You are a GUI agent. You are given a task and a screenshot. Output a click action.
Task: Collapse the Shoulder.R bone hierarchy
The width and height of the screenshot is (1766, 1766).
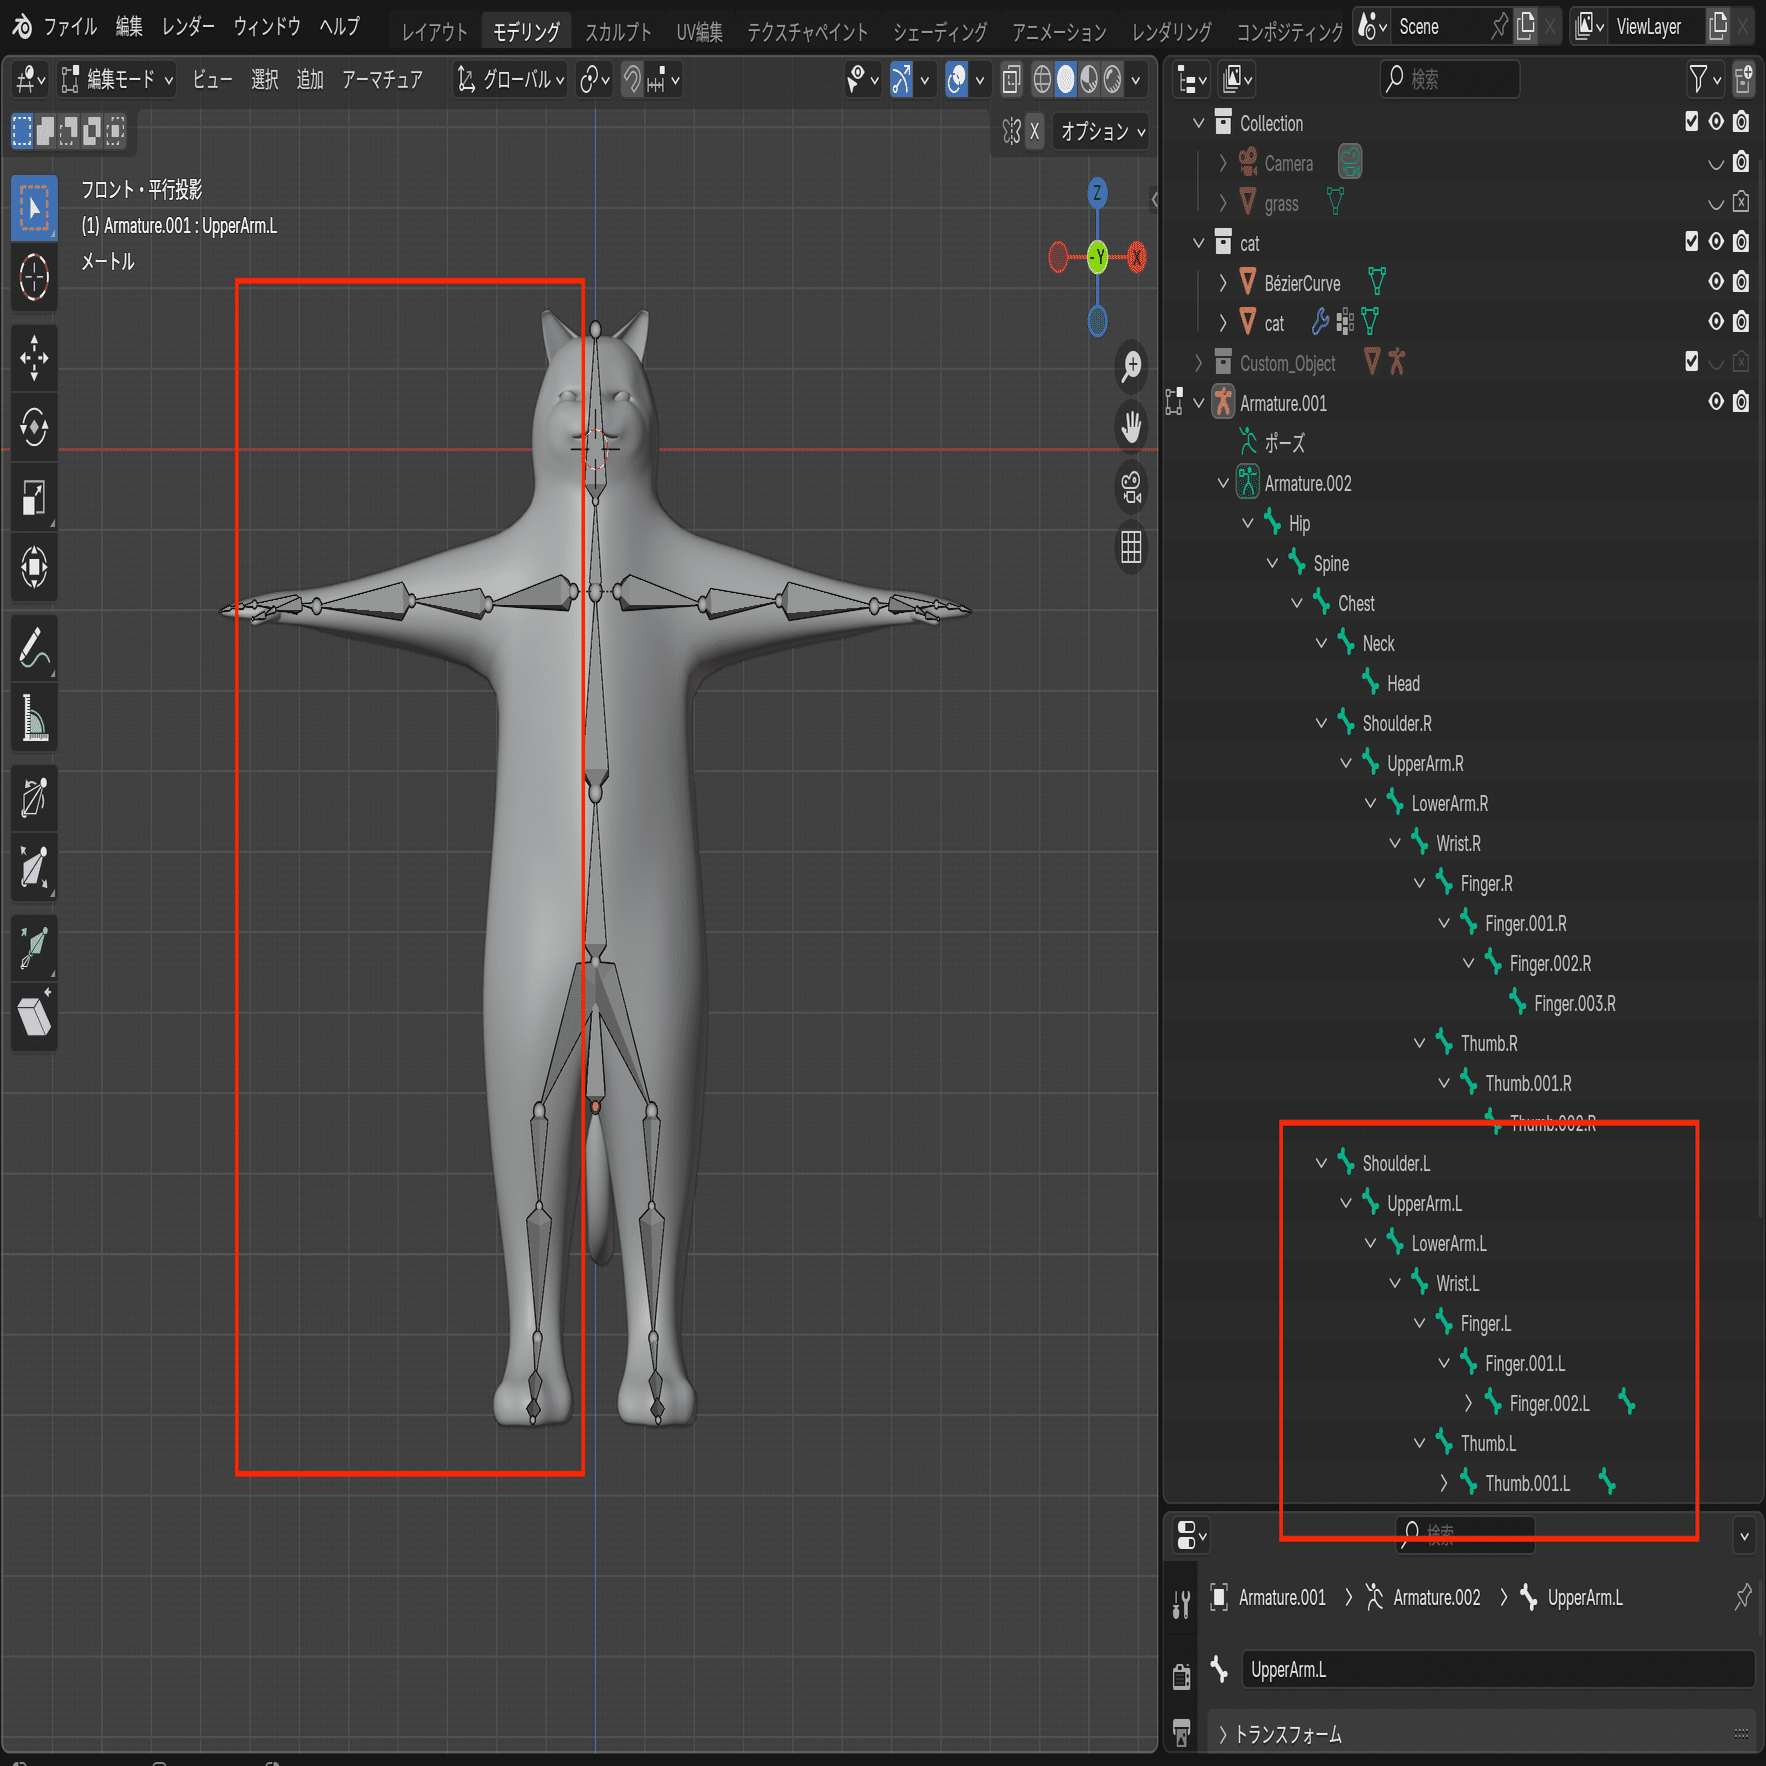pyautogui.click(x=1321, y=723)
